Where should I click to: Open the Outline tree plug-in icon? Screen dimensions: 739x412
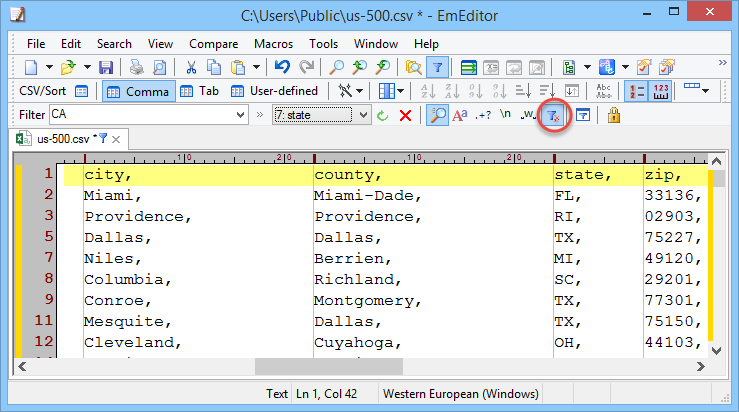569,67
